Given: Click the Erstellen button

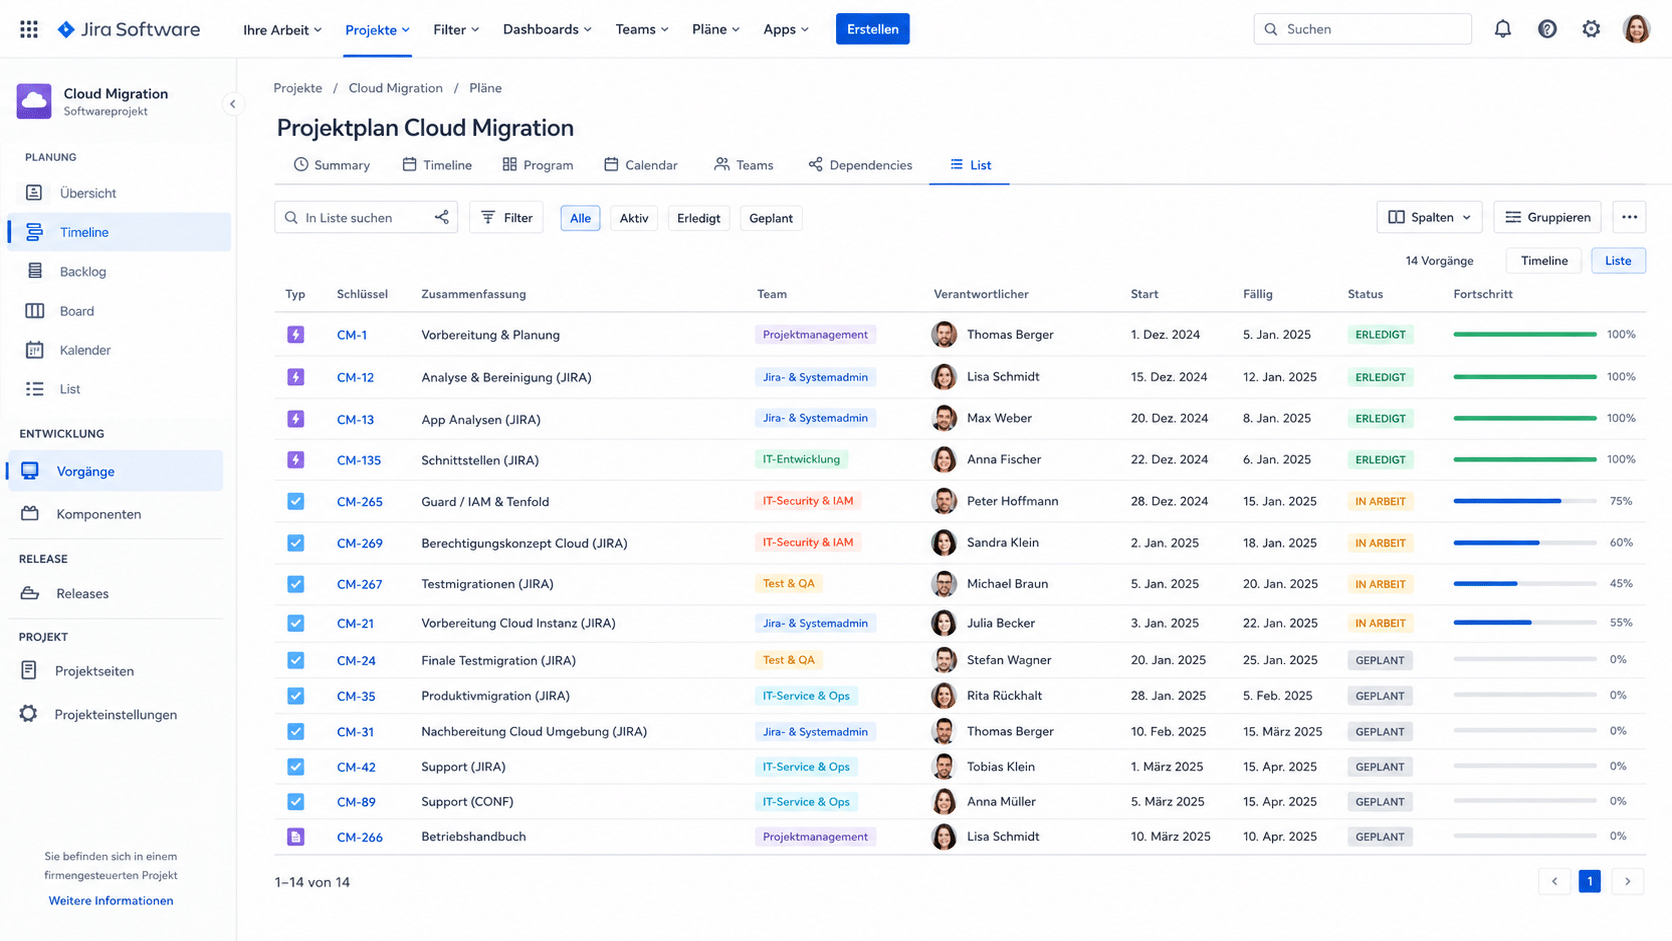Looking at the screenshot, I should 872,29.
